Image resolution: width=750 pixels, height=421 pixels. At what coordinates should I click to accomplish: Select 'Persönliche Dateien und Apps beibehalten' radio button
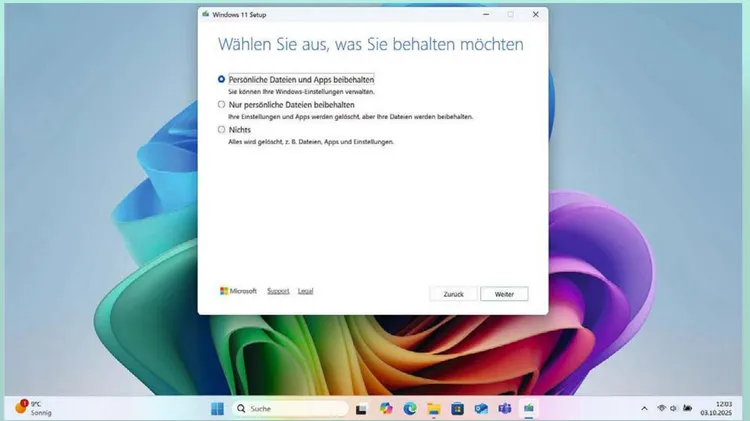(x=221, y=79)
